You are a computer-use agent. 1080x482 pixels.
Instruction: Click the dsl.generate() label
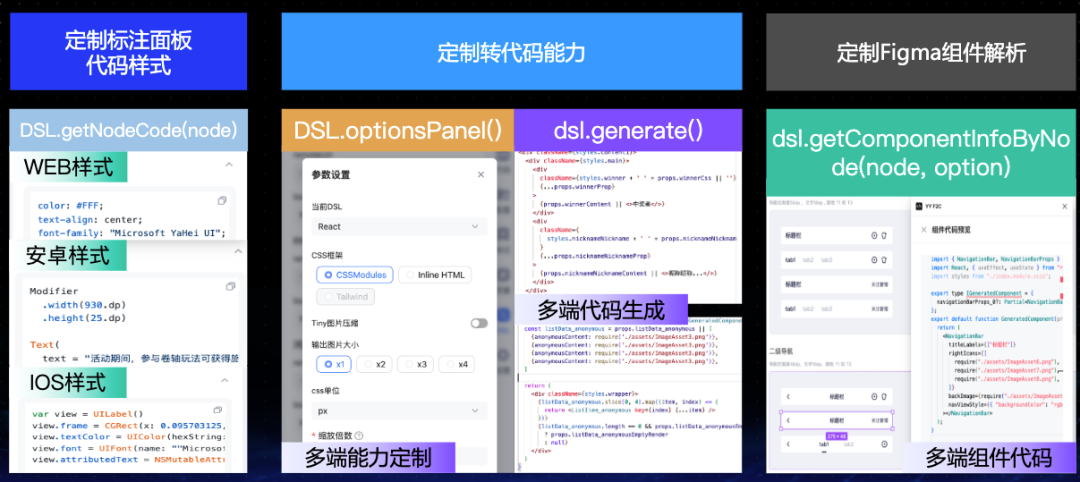pyautogui.click(x=627, y=129)
